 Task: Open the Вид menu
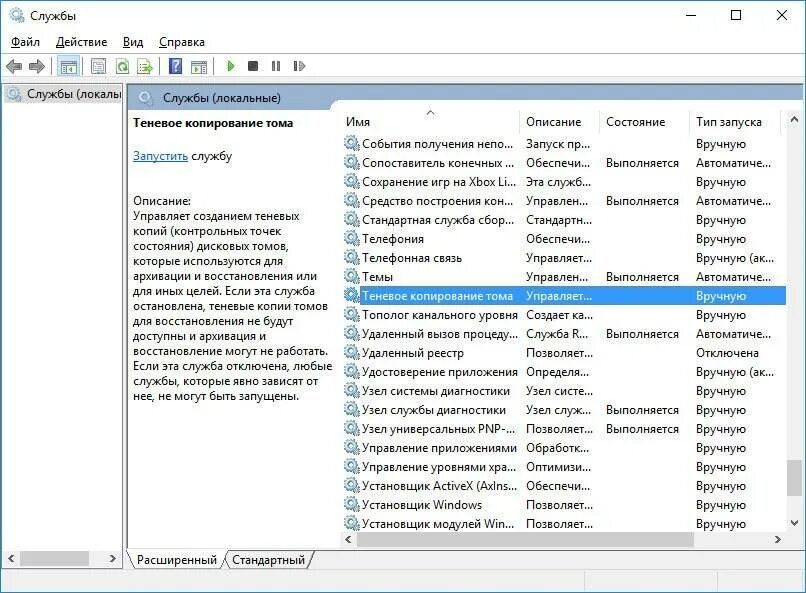click(x=133, y=42)
